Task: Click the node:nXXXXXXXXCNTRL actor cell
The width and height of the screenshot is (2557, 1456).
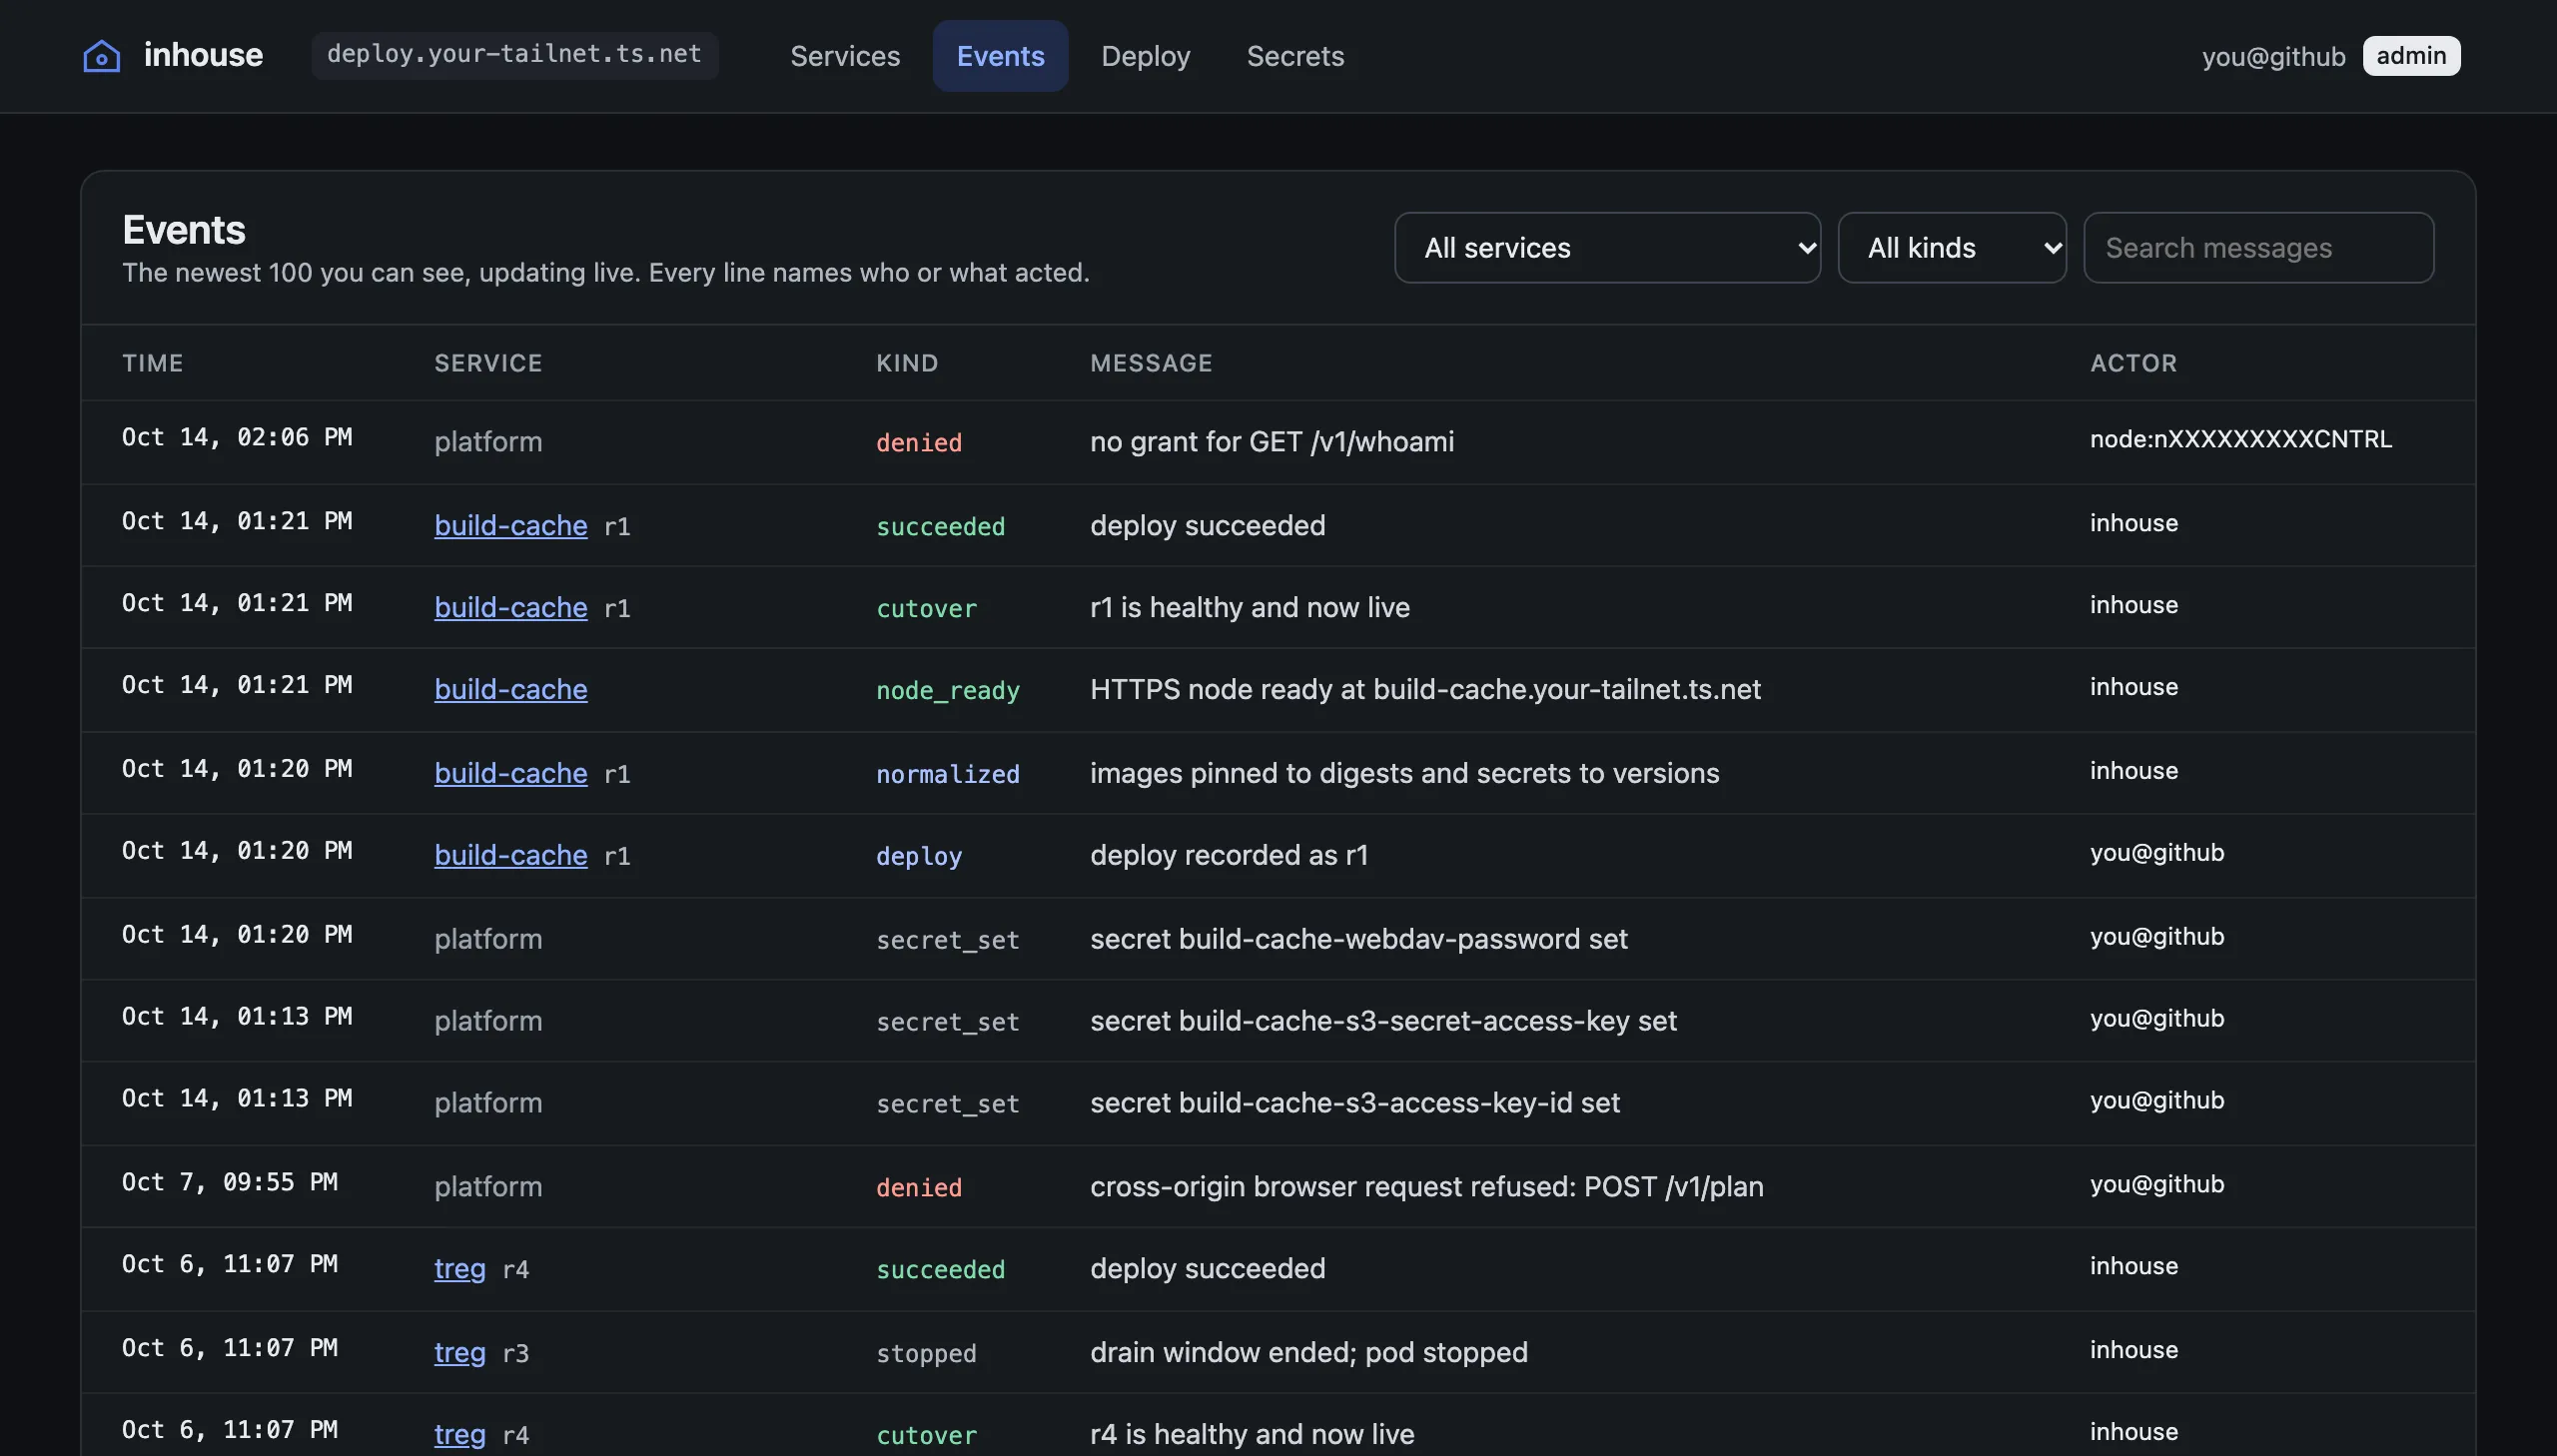Action: tap(2241, 439)
